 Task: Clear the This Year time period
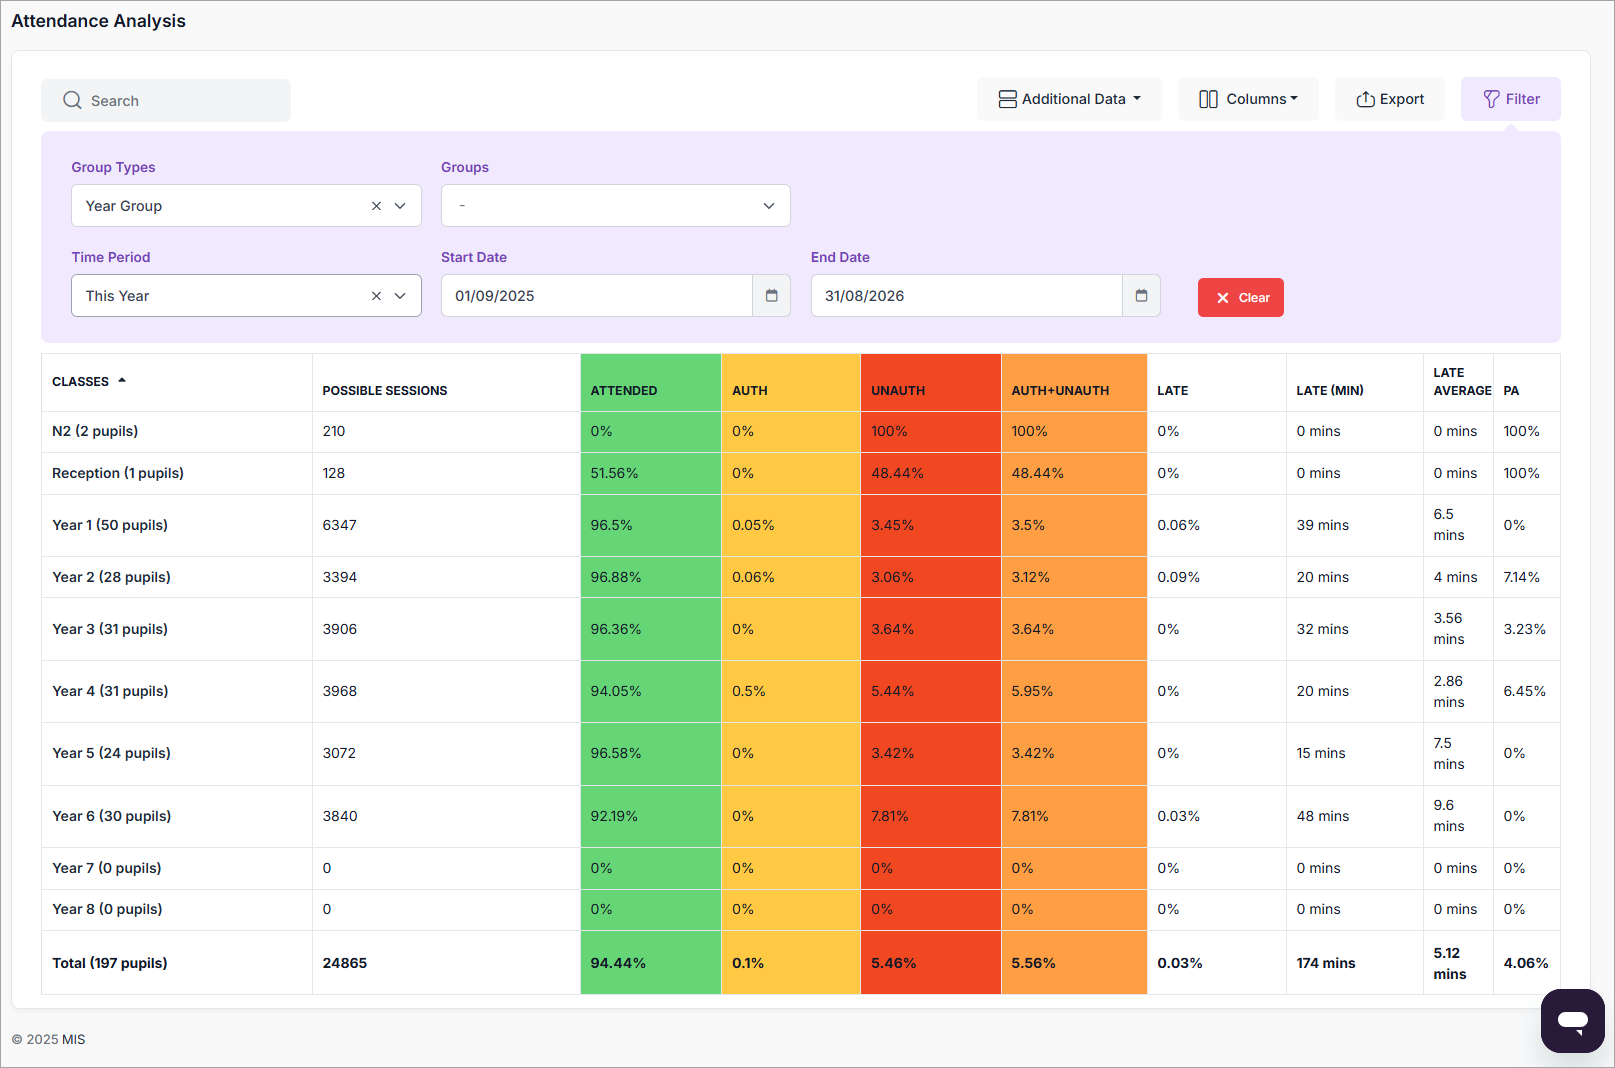tap(376, 296)
